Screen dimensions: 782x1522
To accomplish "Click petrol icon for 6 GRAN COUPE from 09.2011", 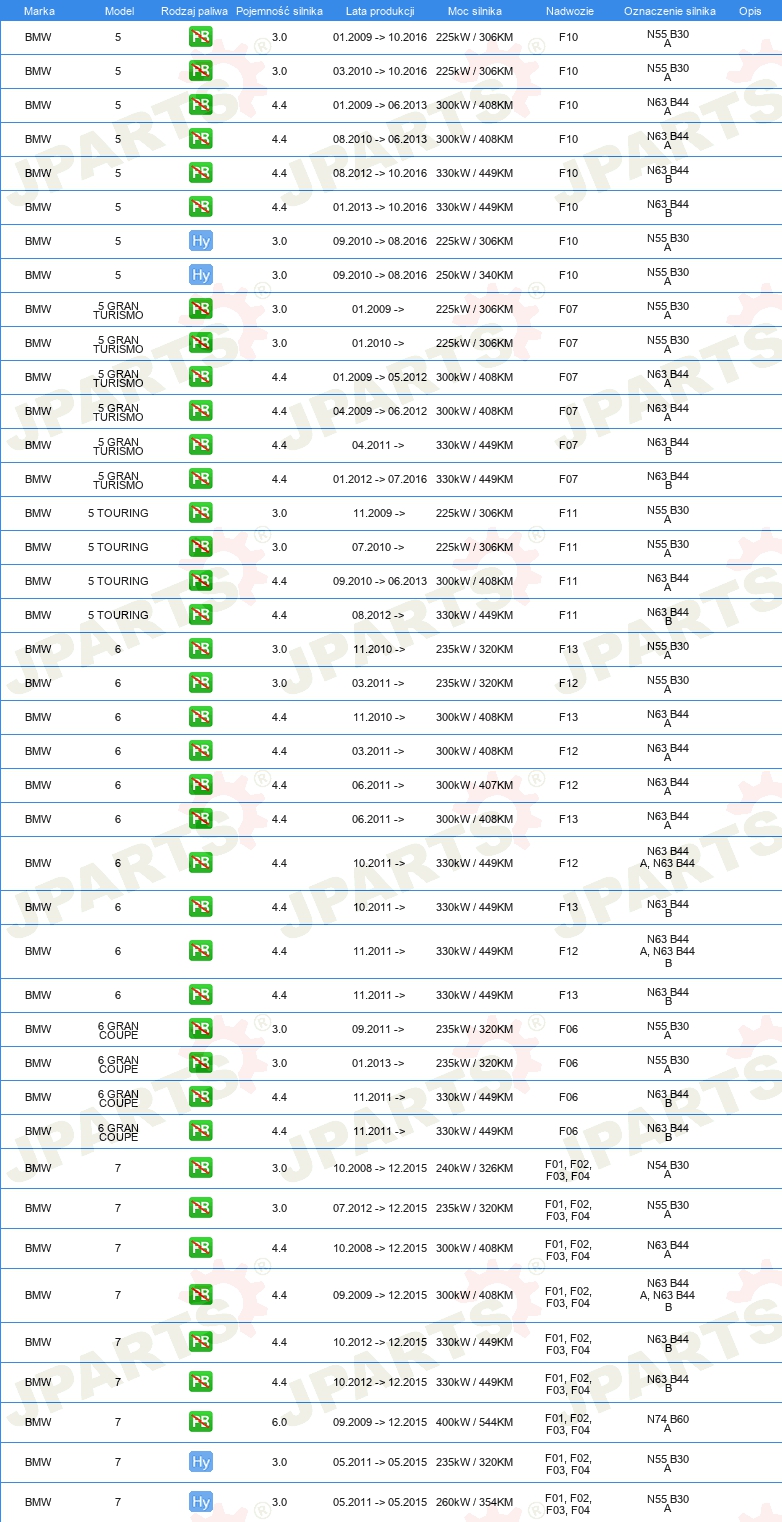I will [200, 1029].
